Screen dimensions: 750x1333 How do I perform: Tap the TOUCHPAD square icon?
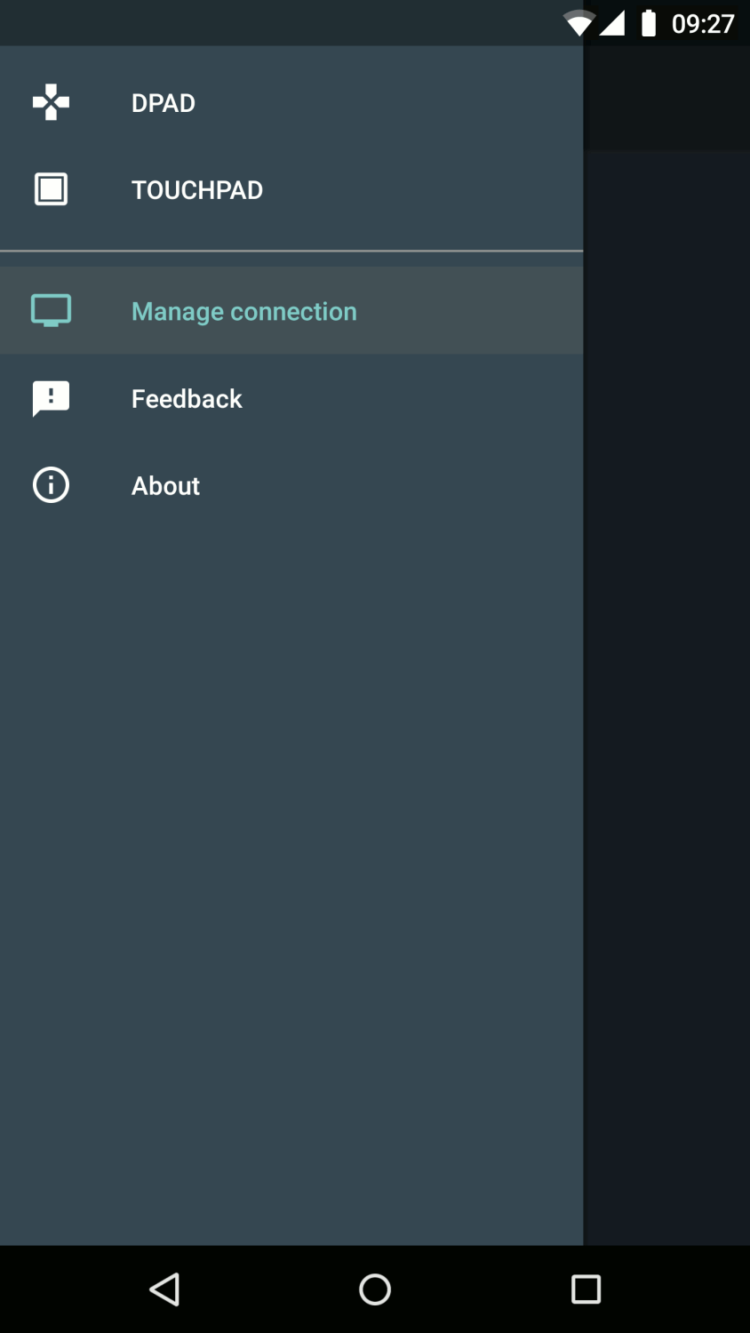pos(51,189)
